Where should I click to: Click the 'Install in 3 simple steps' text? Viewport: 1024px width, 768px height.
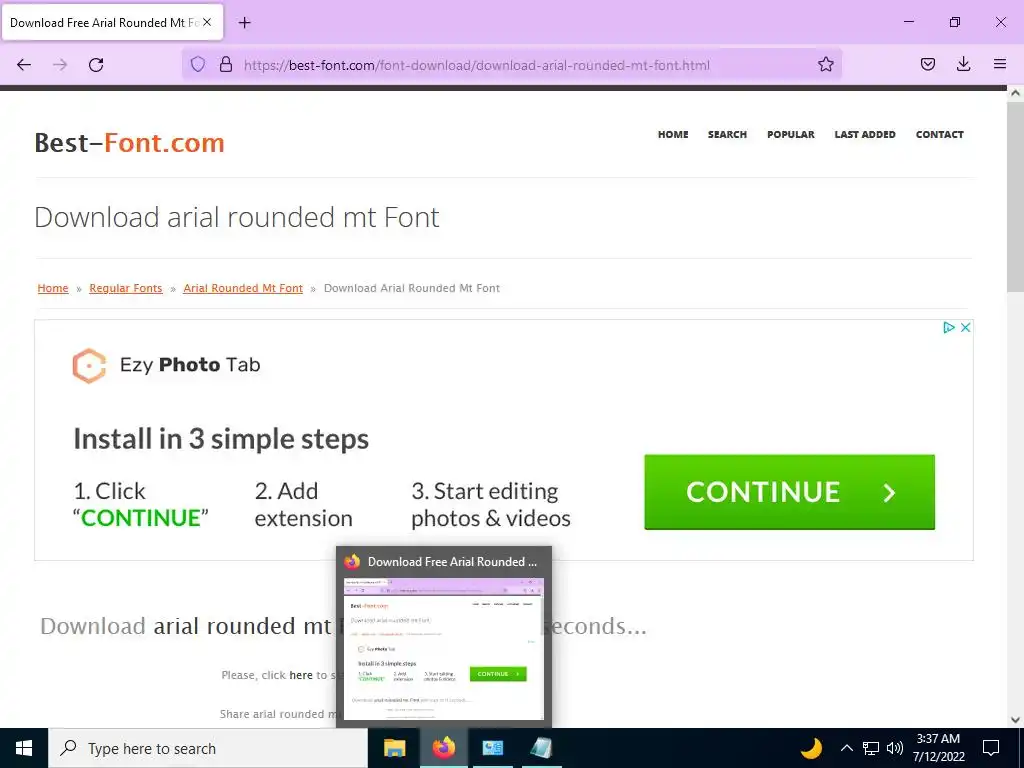tap(221, 439)
